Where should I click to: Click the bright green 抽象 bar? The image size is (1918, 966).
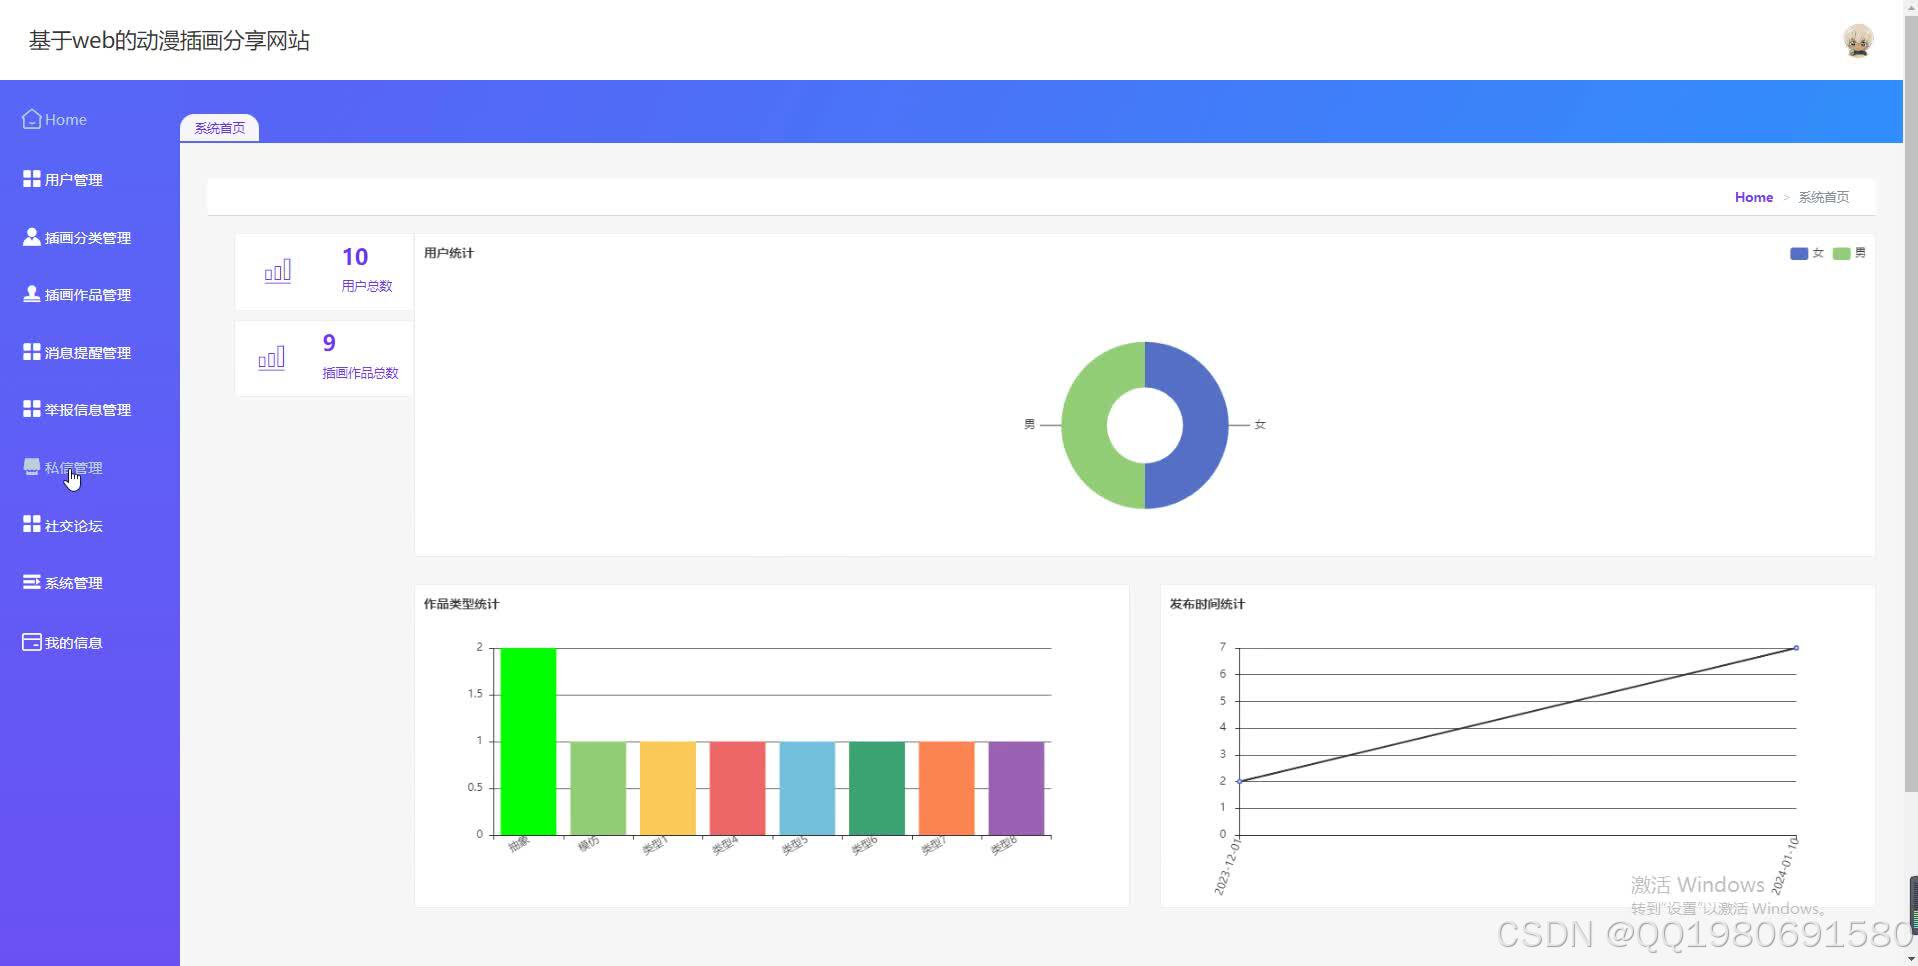(528, 741)
